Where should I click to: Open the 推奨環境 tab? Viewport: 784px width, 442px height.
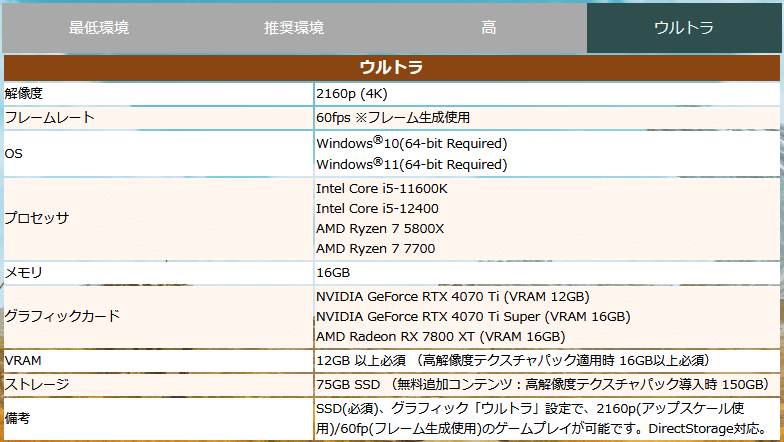pos(294,28)
